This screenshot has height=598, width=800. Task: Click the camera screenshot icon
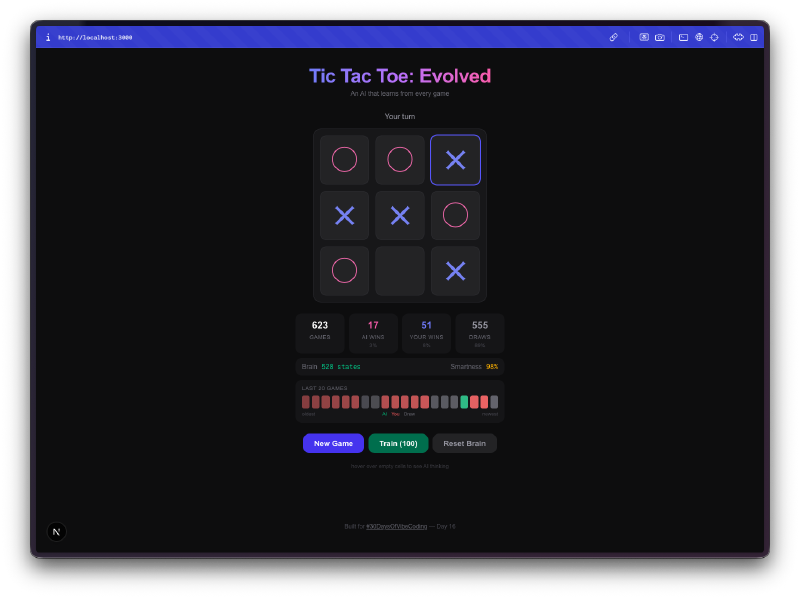click(x=660, y=37)
